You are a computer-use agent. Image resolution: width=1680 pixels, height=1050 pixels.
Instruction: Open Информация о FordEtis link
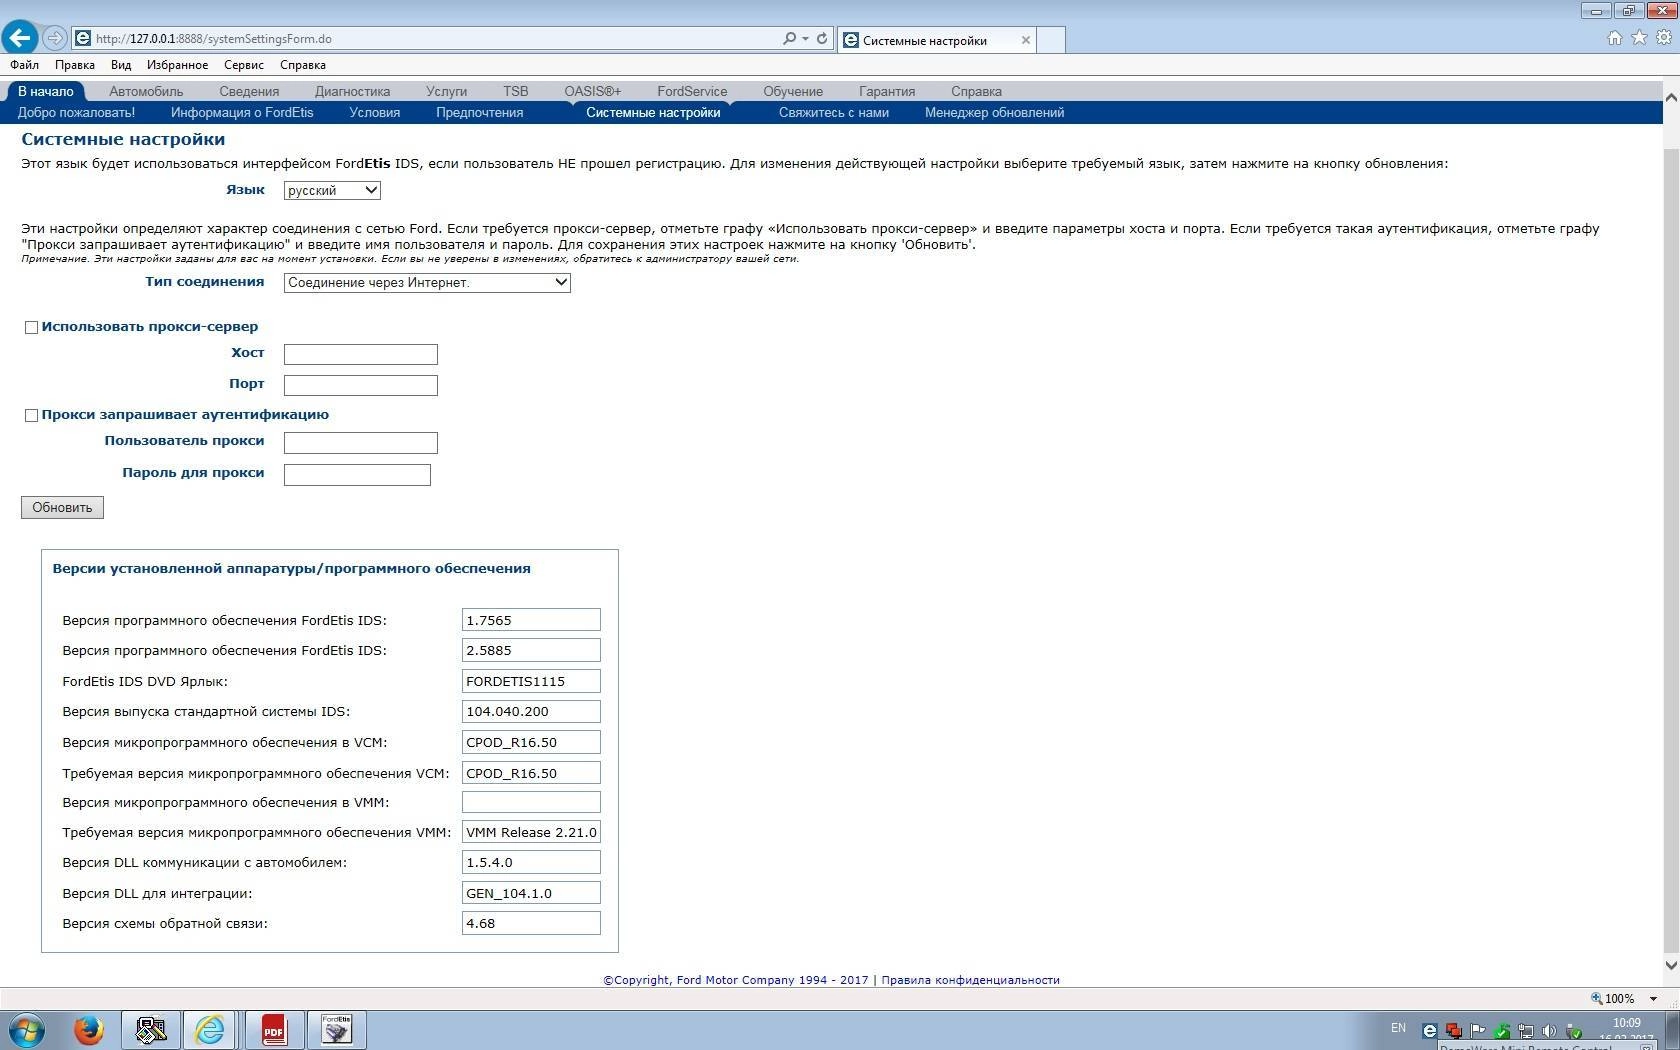242,113
